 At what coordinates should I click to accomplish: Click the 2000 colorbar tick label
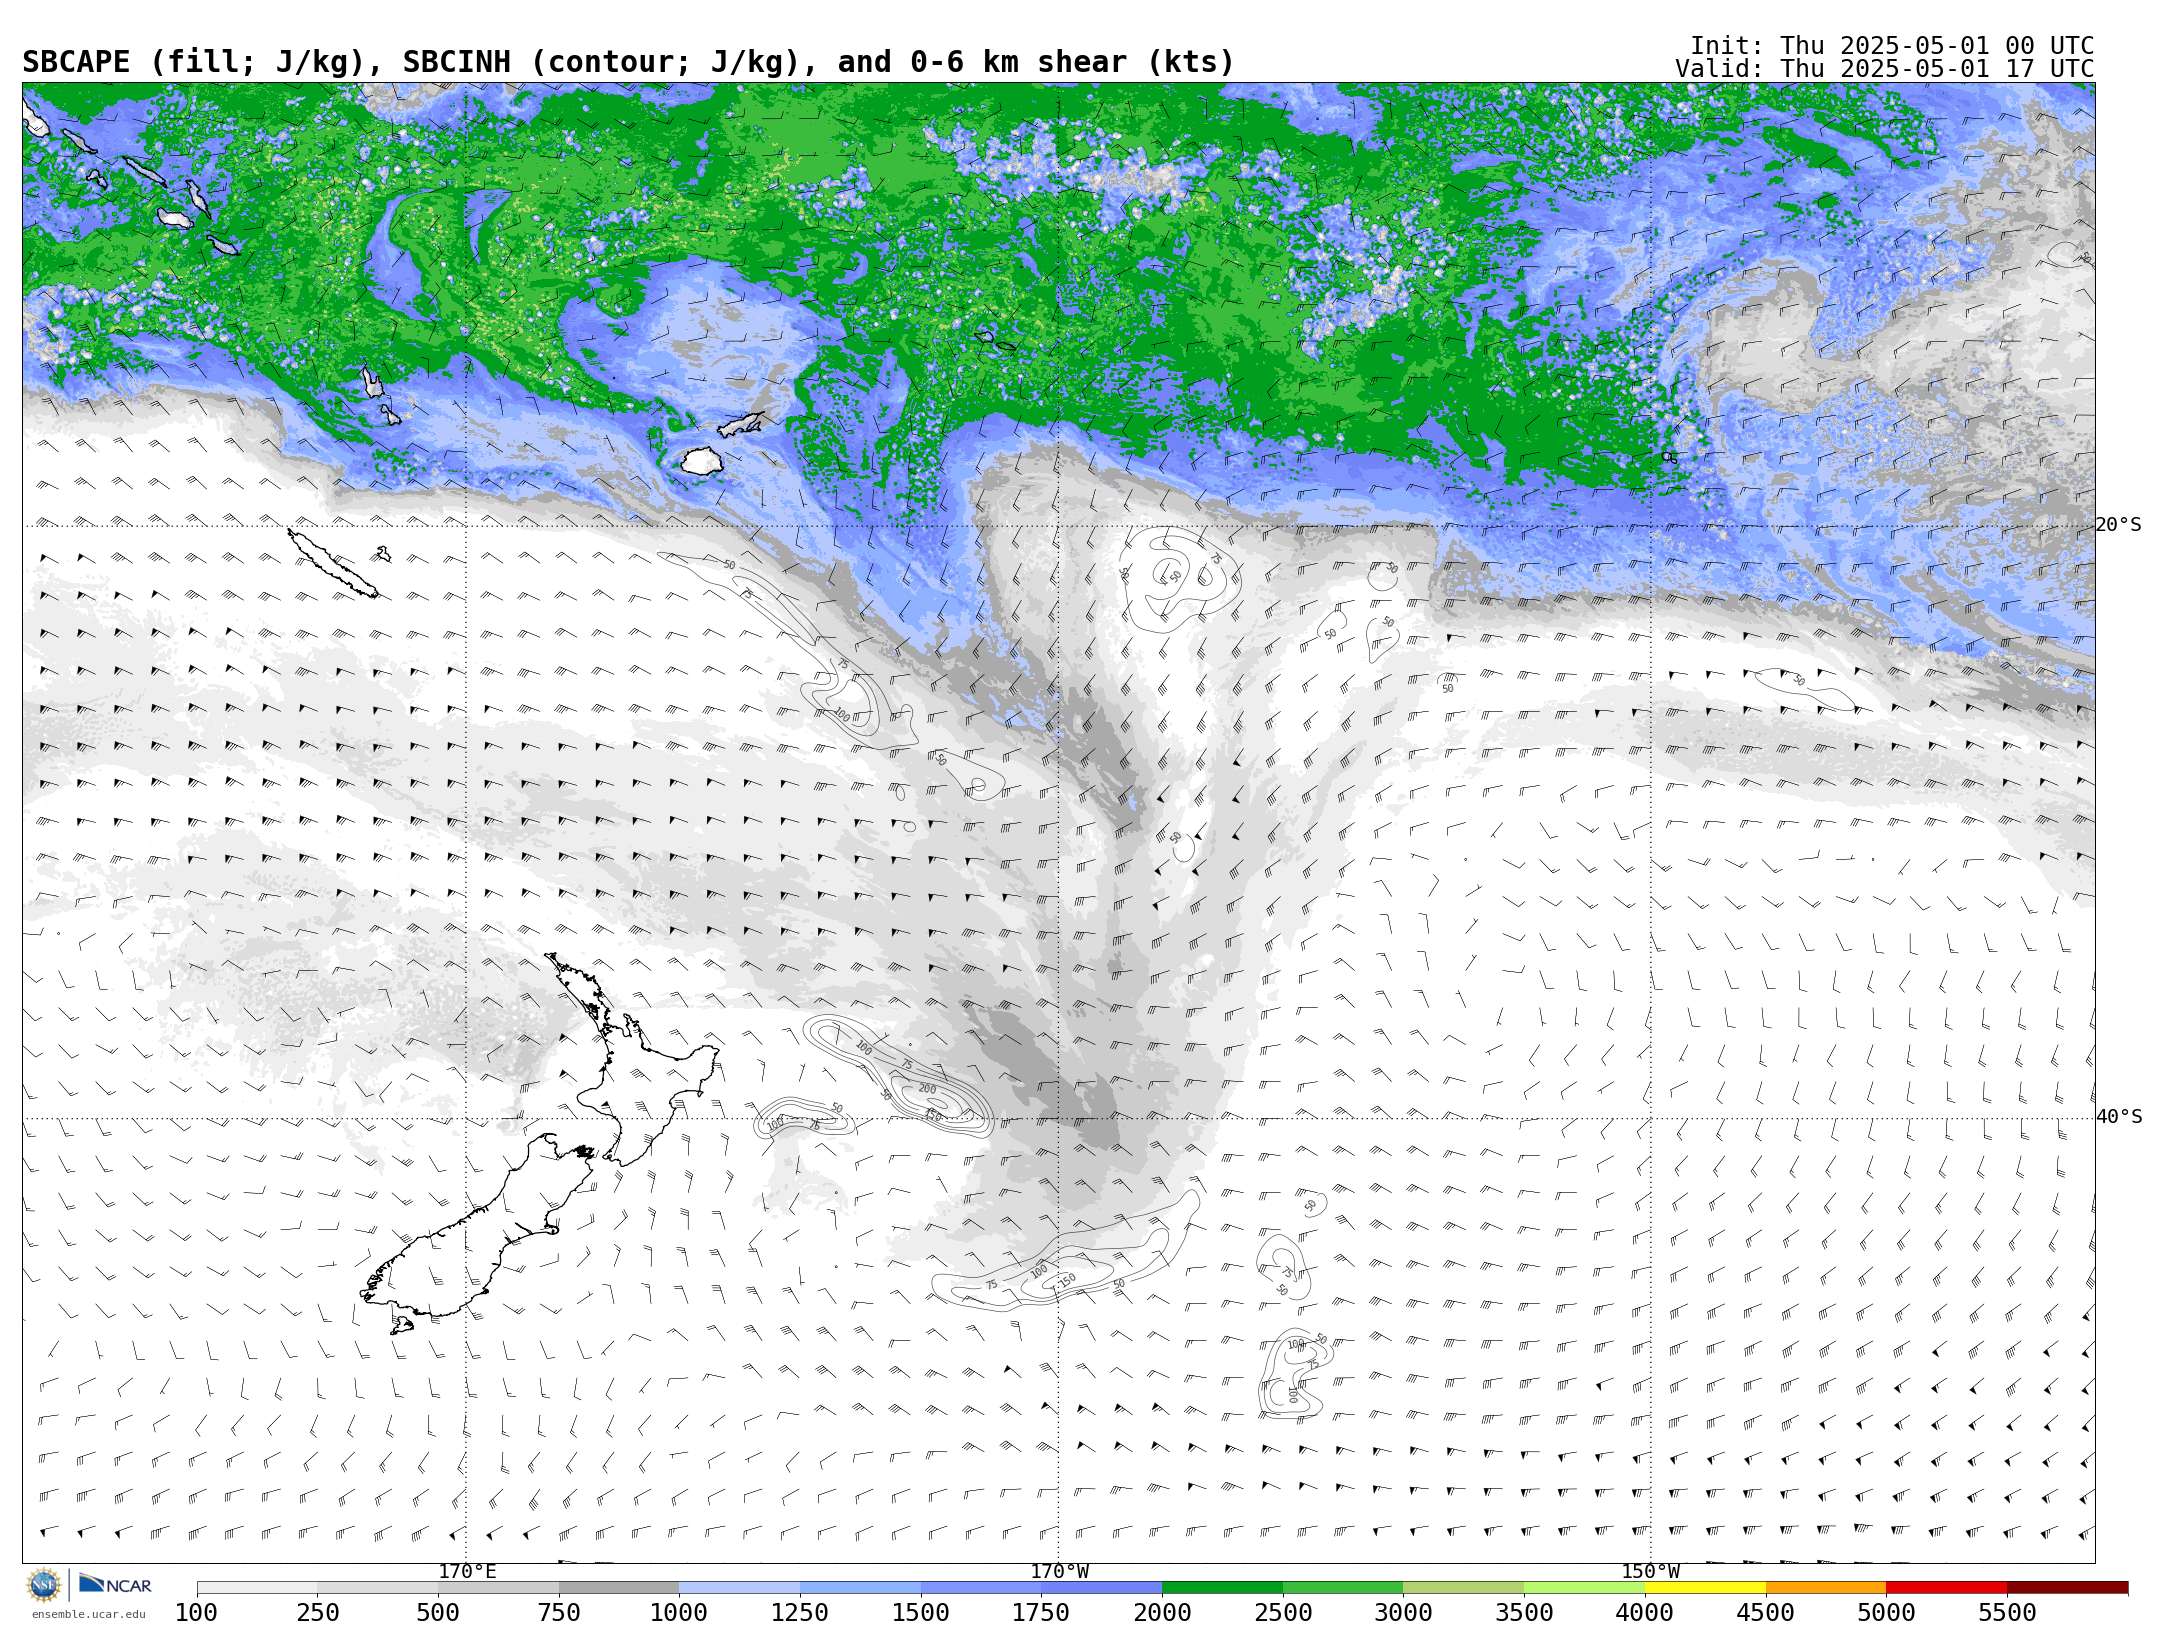point(1162,1613)
